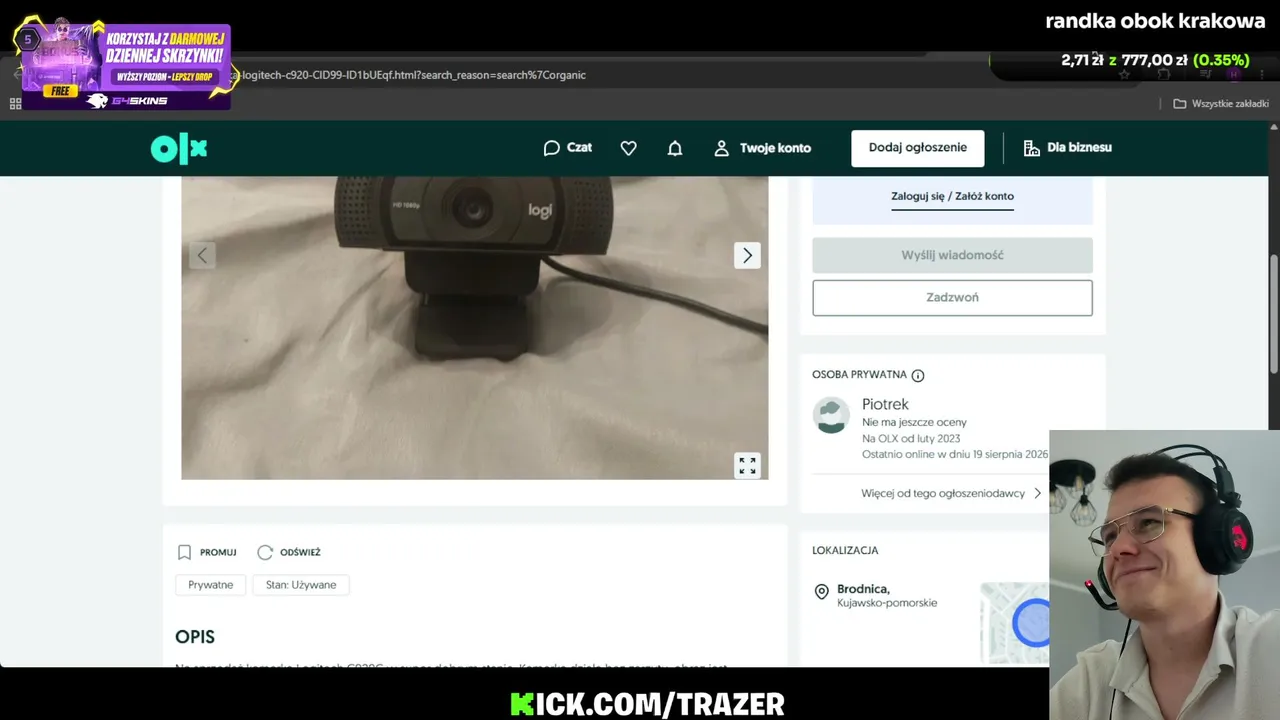Screen dimensions: 1280x720
Task: Click the G4Skins free case banner
Action: (x=124, y=65)
